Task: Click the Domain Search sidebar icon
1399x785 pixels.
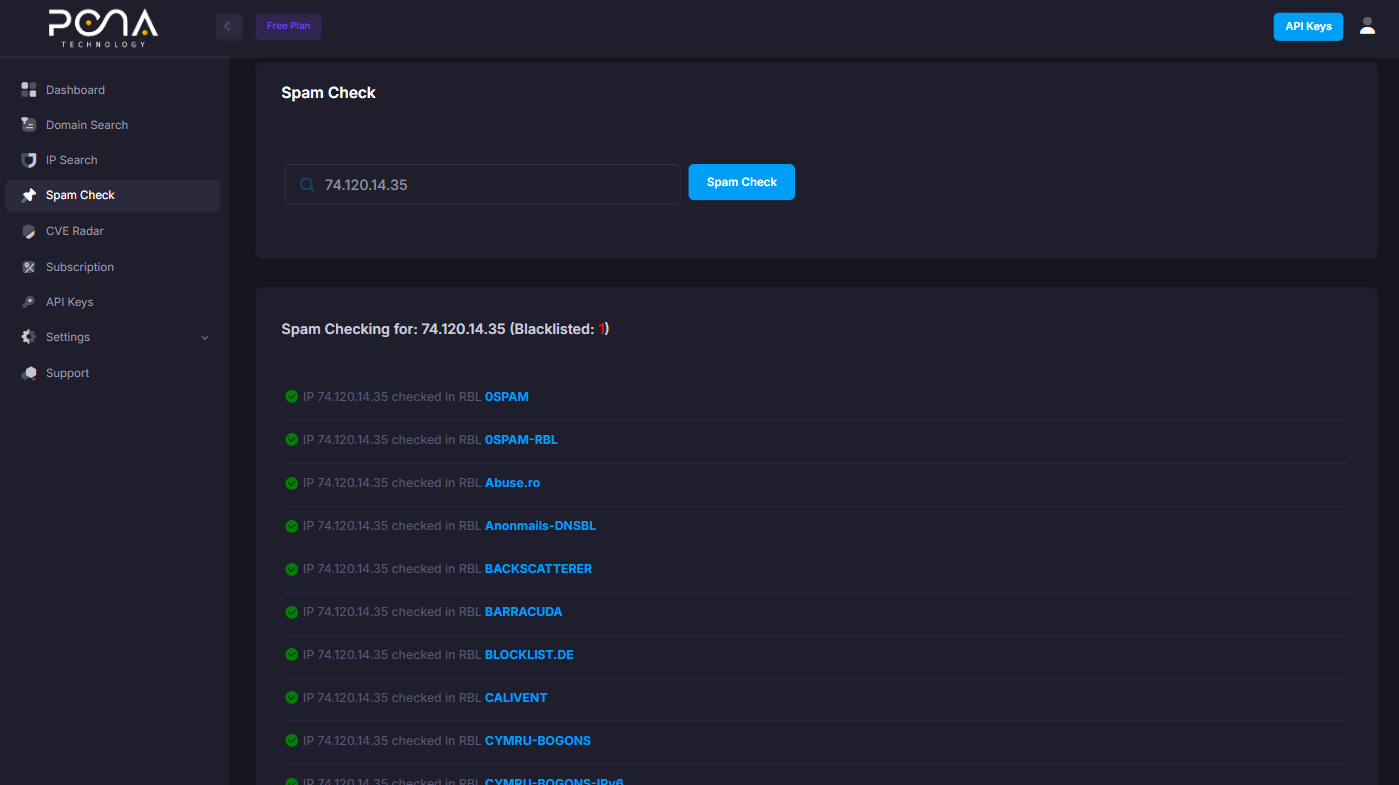Action: 29,125
